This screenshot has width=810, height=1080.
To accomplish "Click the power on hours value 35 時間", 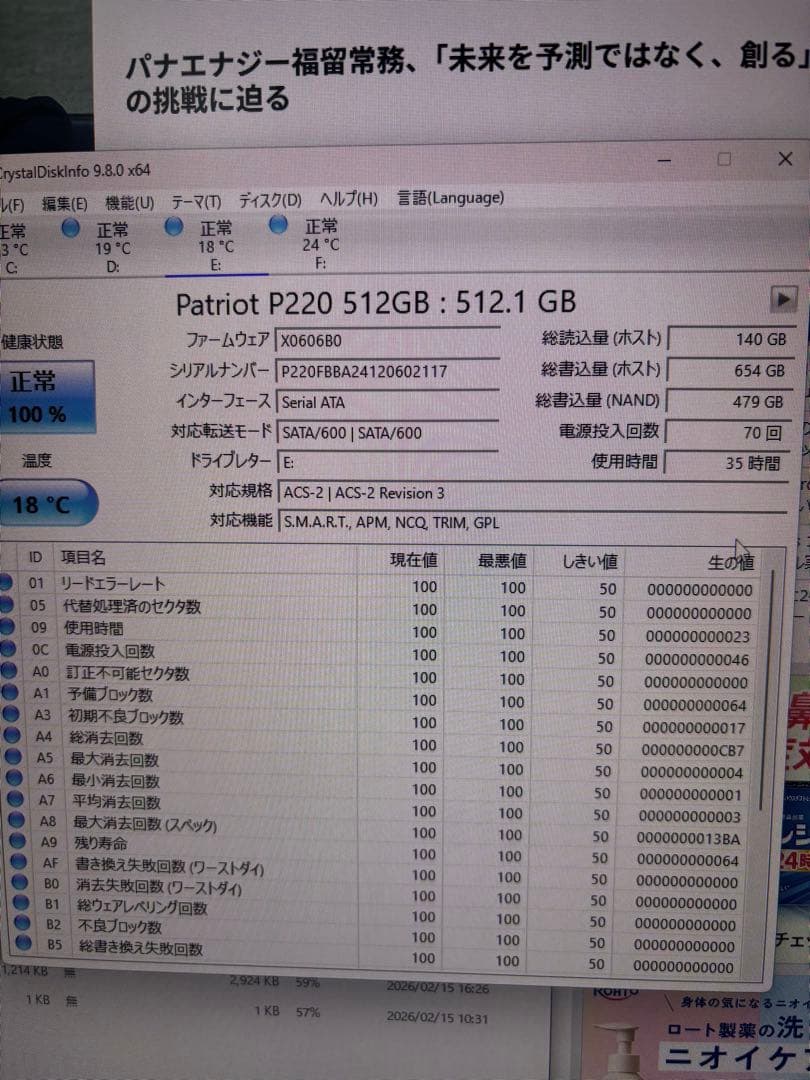I will [726, 463].
